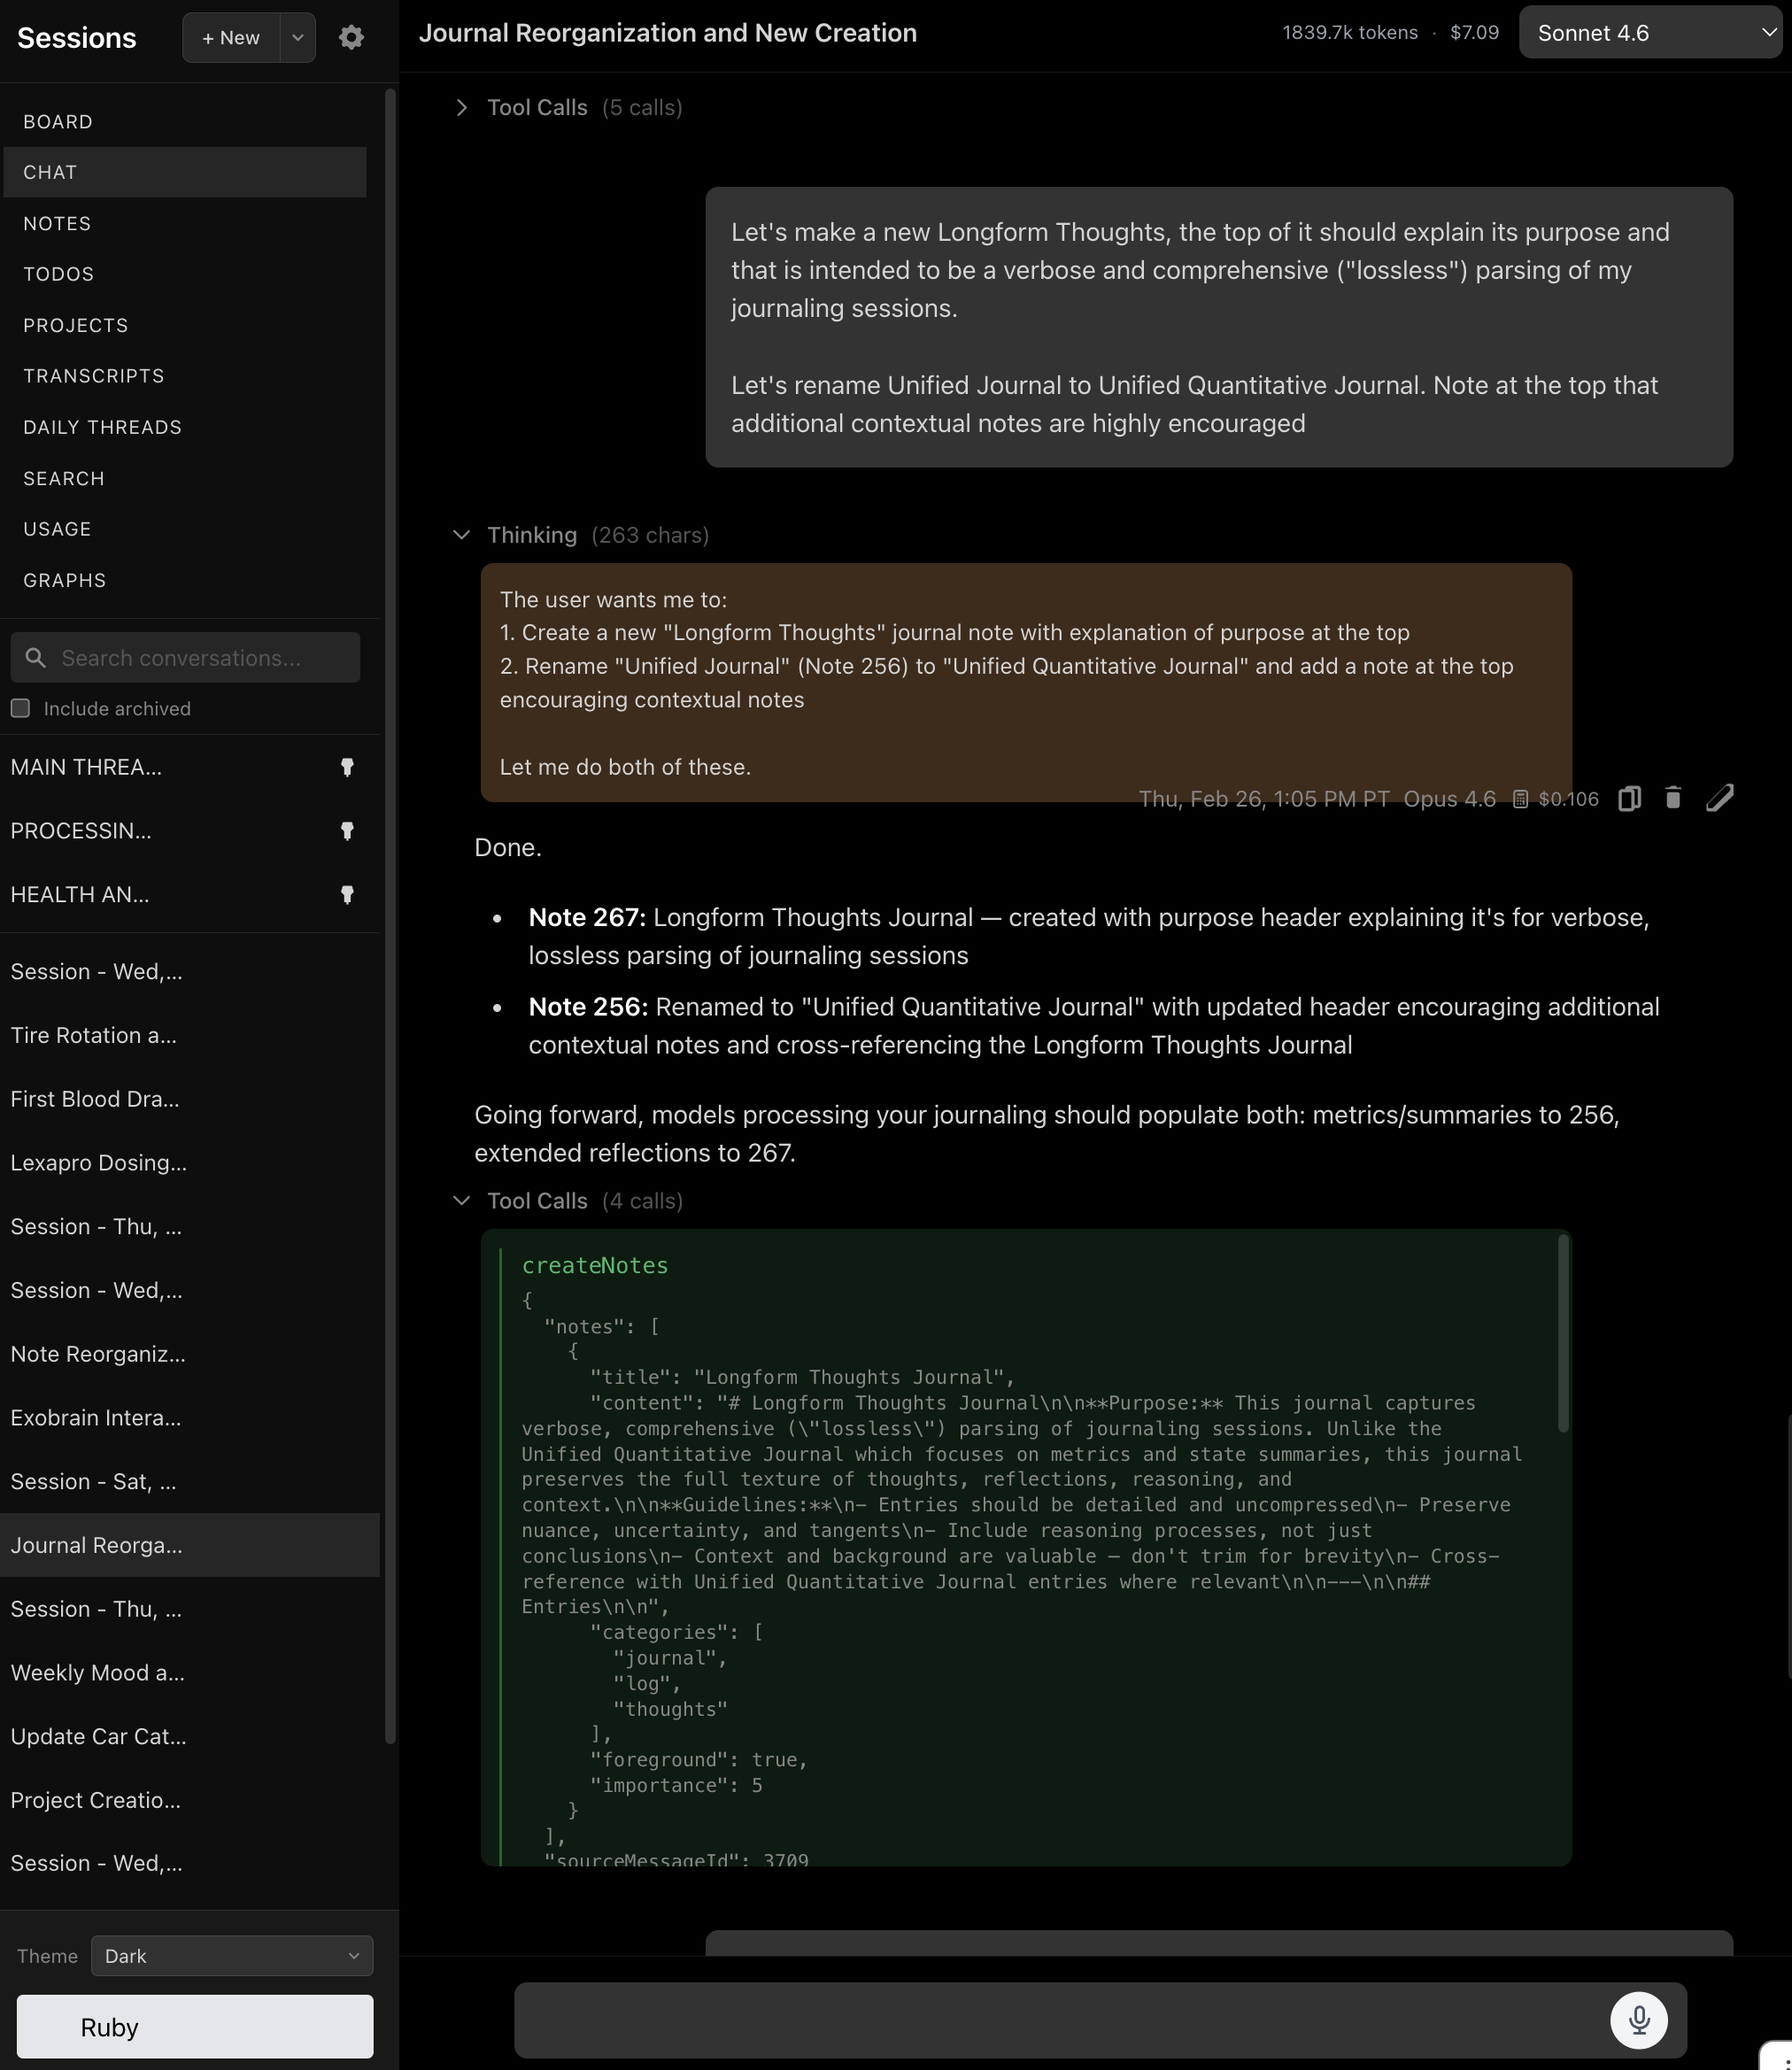Open settings via the gear icon
Image resolution: width=1792 pixels, height=2070 pixels.
[x=351, y=38]
